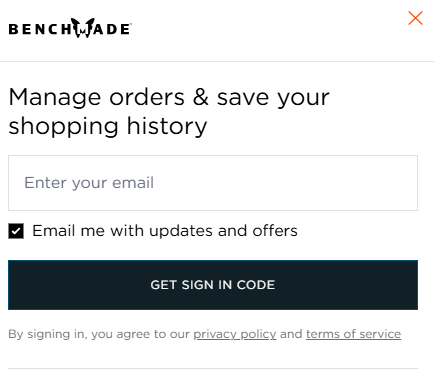Toggle 'Email me with updates and offers' label
The image size is (435, 383).
point(165,231)
